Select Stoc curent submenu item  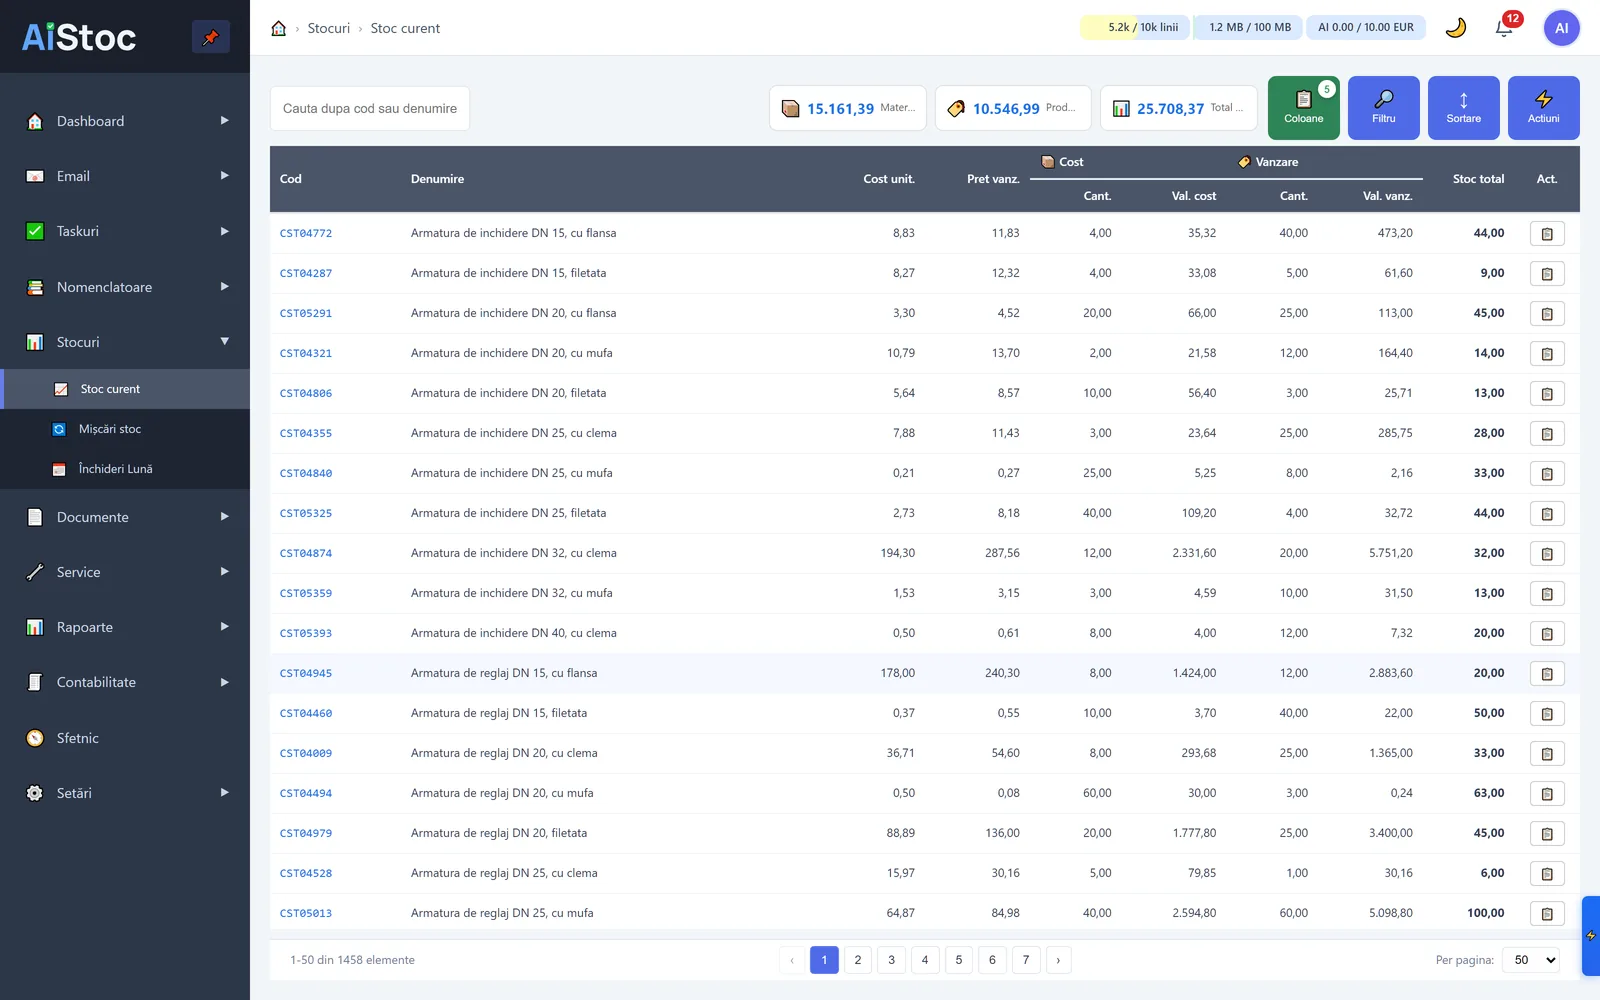125,389
